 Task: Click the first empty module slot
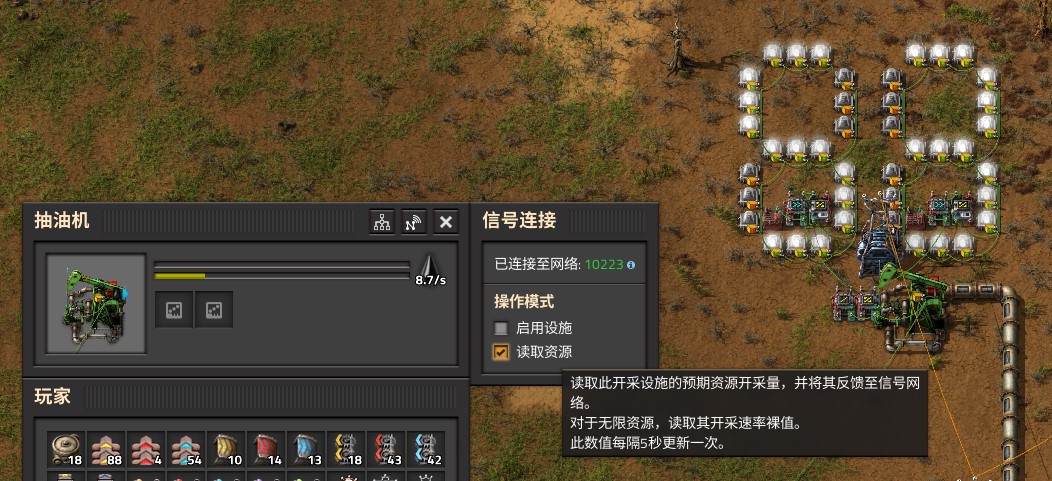click(x=174, y=309)
